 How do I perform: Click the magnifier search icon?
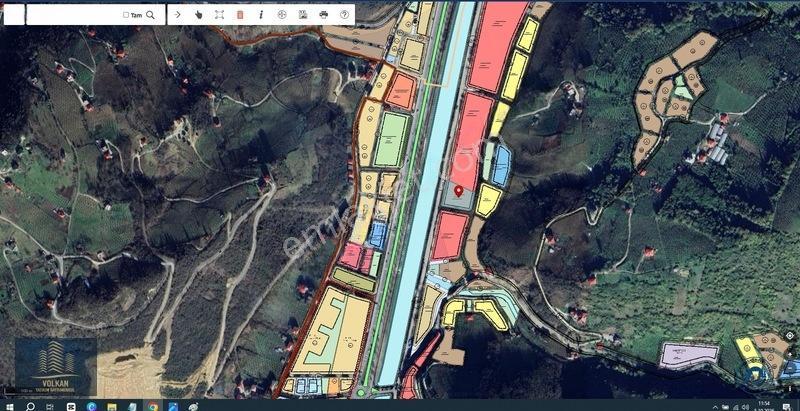click(x=150, y=15)
